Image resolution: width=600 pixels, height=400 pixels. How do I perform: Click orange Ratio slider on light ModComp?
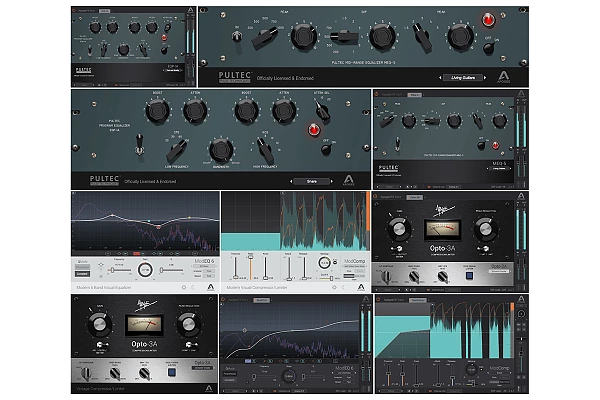coord(251,268)
